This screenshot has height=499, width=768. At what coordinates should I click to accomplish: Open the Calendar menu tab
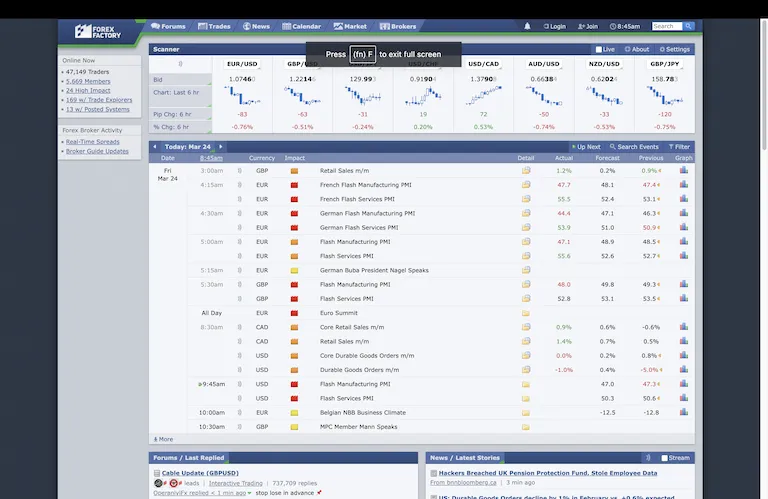pyautogui.click(x=302, y=26)
